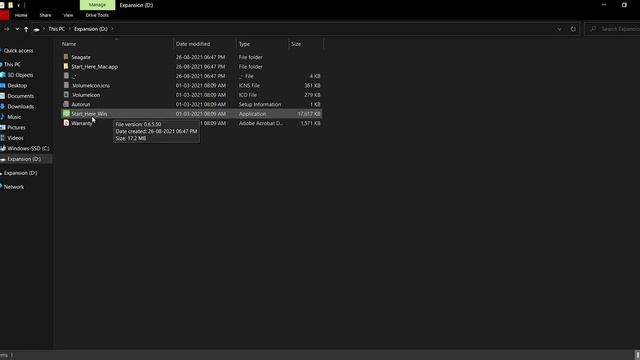This screenshot has height=360, width=640.
Task: Click the Start_Here_Win file name
Action: point(89,113)
